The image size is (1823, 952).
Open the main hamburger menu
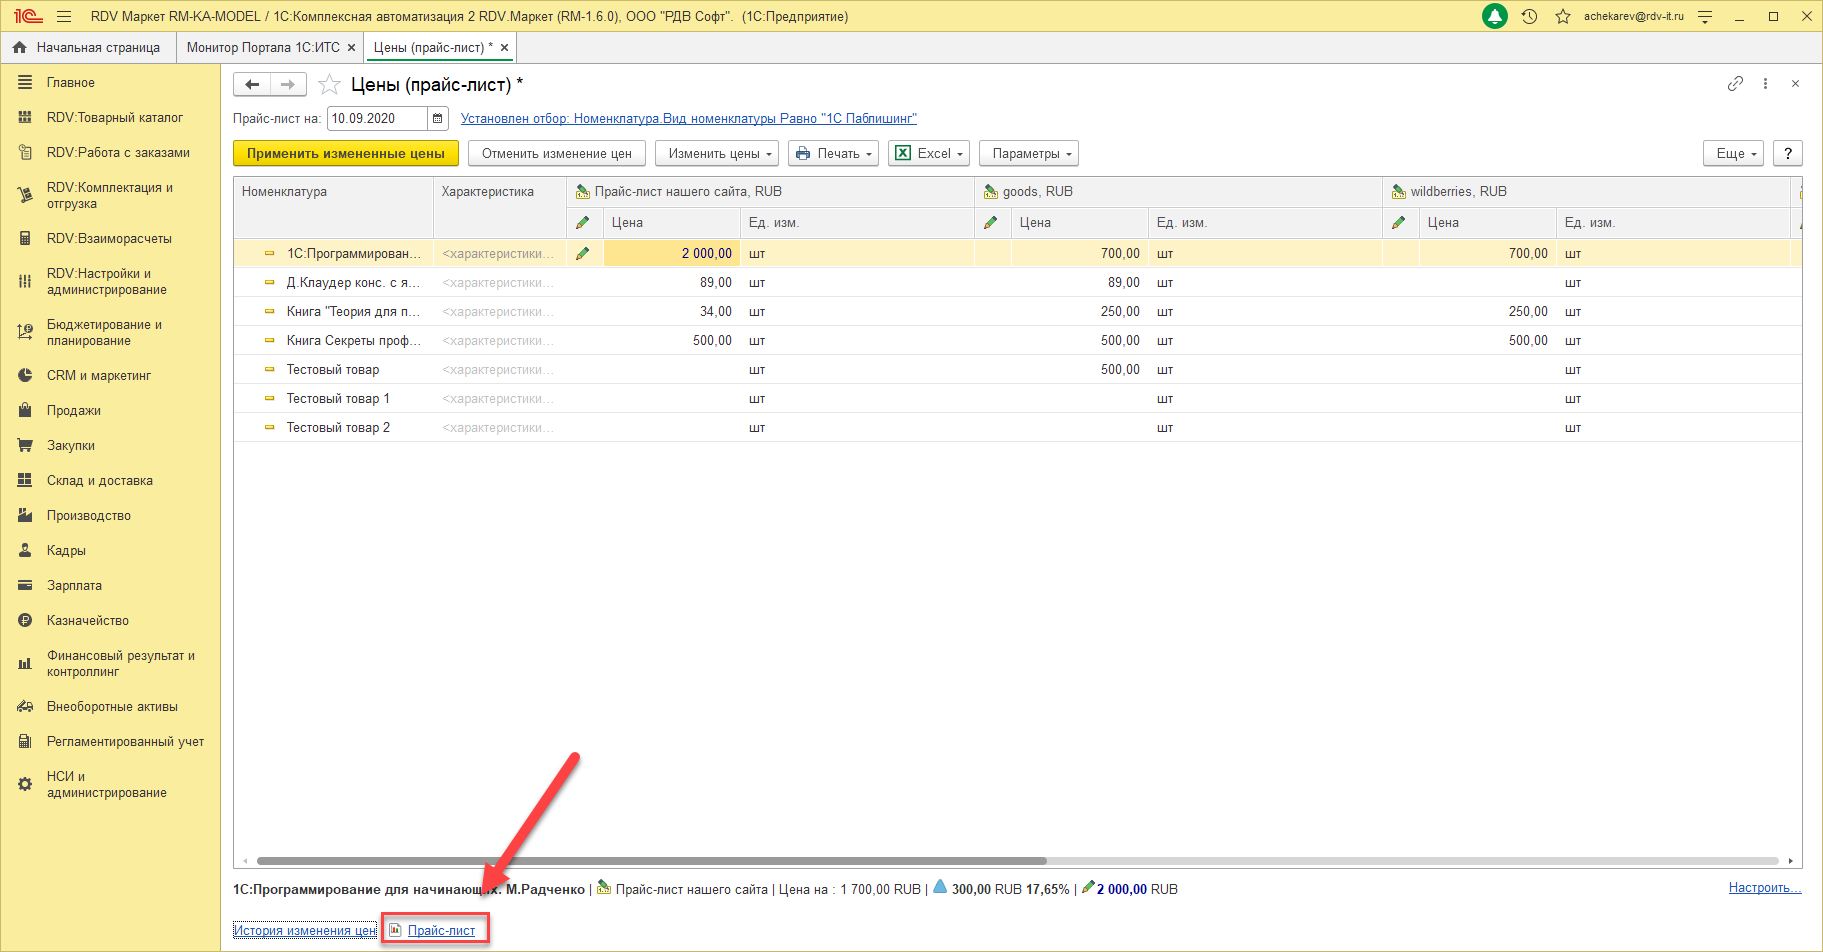(x=64, y=17)
